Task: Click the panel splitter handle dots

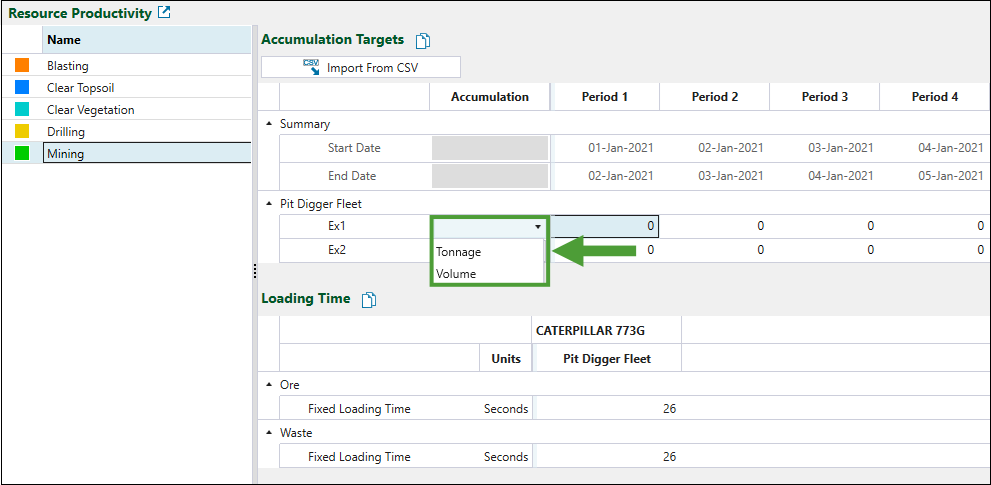Action: pyautogui.click(x=254, y=270)
